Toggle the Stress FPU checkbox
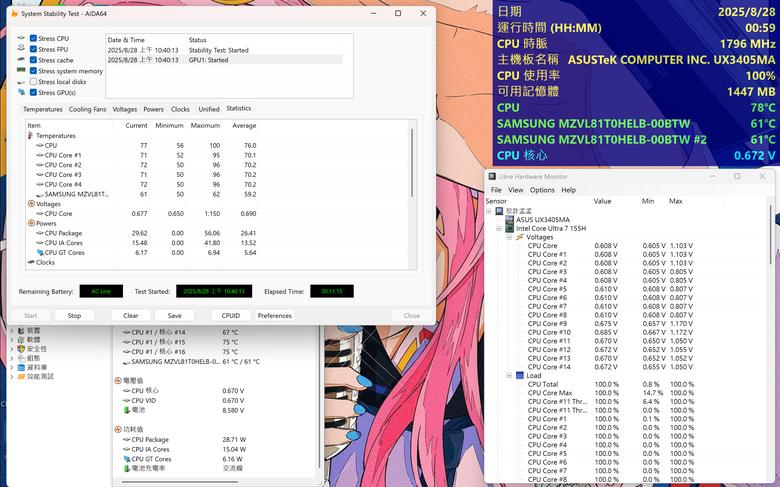 point(33,49)
